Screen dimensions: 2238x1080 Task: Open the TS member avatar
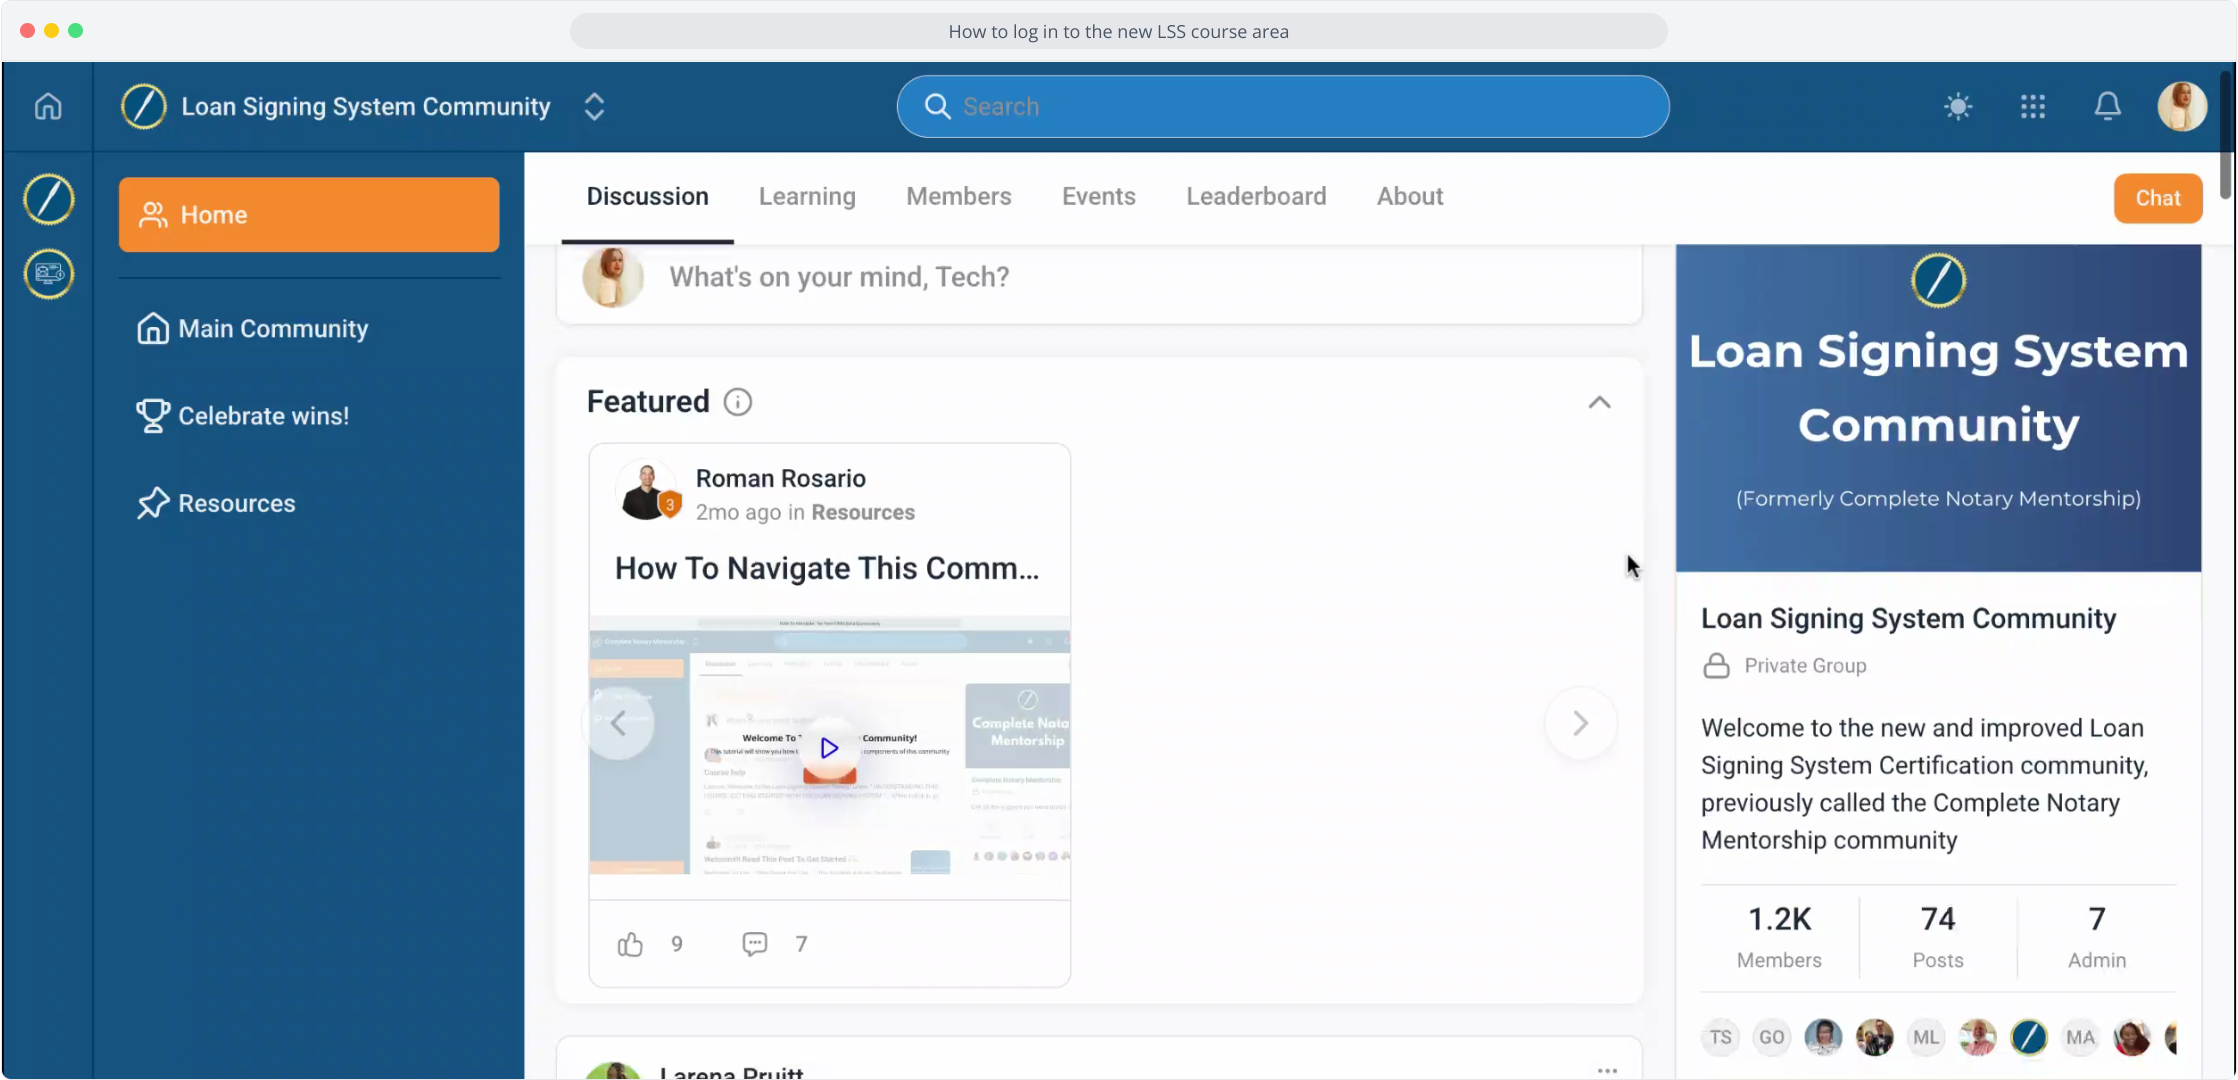(x=1720, y=1038)
